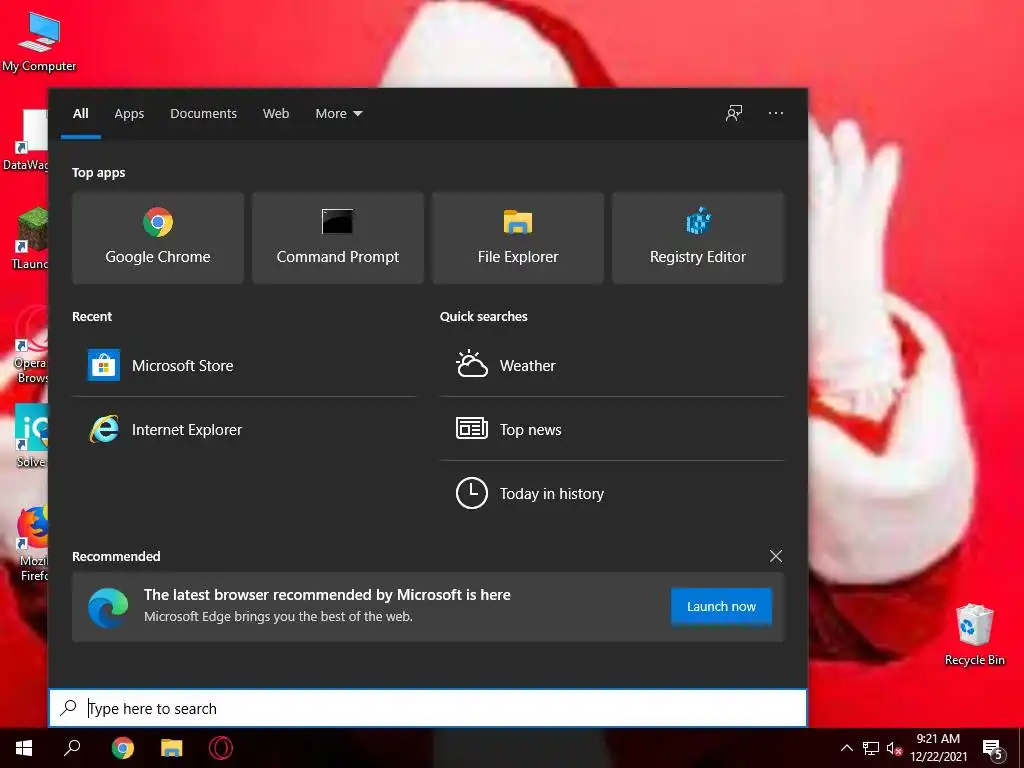1024x768 pixels.
Task: Open the Windows Start button
Action: coord(24,748)
